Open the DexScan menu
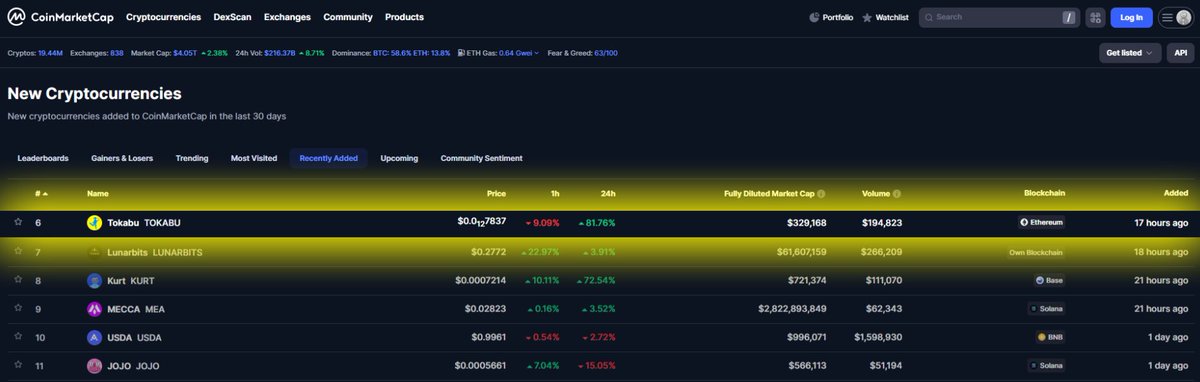Viewport: 1200px width, 382px height. pos(232,17)
